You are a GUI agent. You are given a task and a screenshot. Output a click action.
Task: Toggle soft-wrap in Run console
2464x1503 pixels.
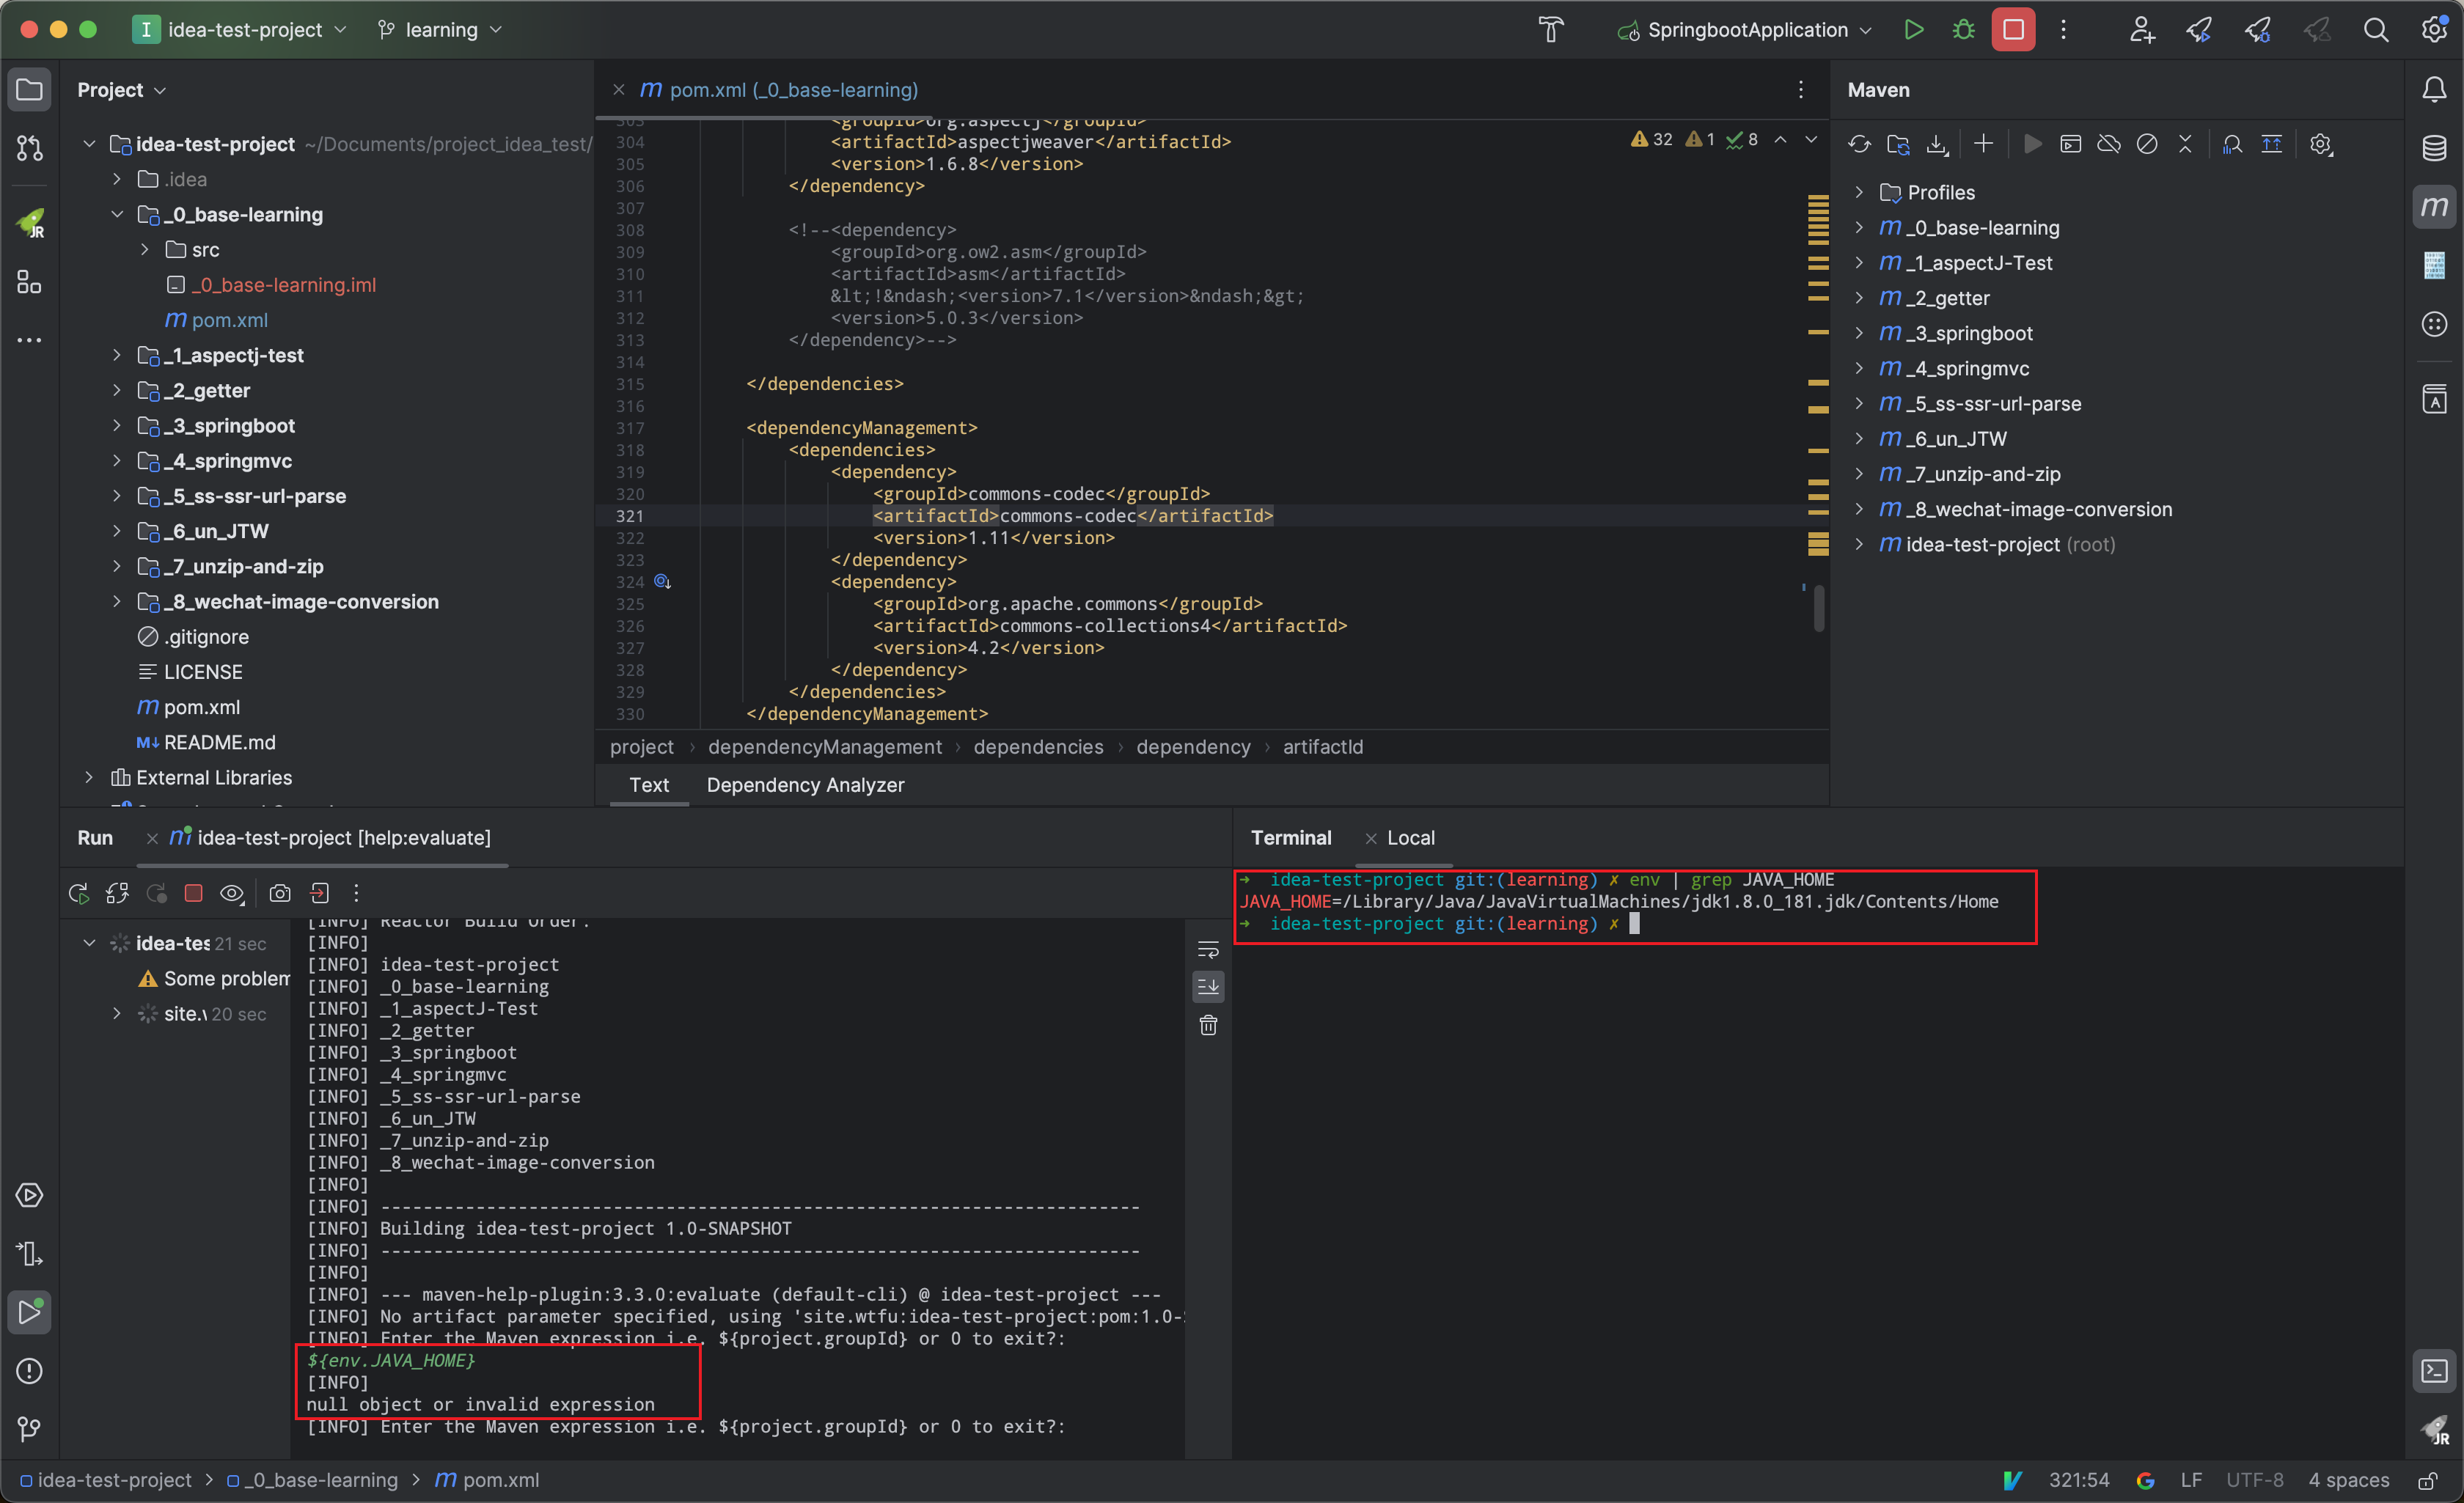point(1208,949)
